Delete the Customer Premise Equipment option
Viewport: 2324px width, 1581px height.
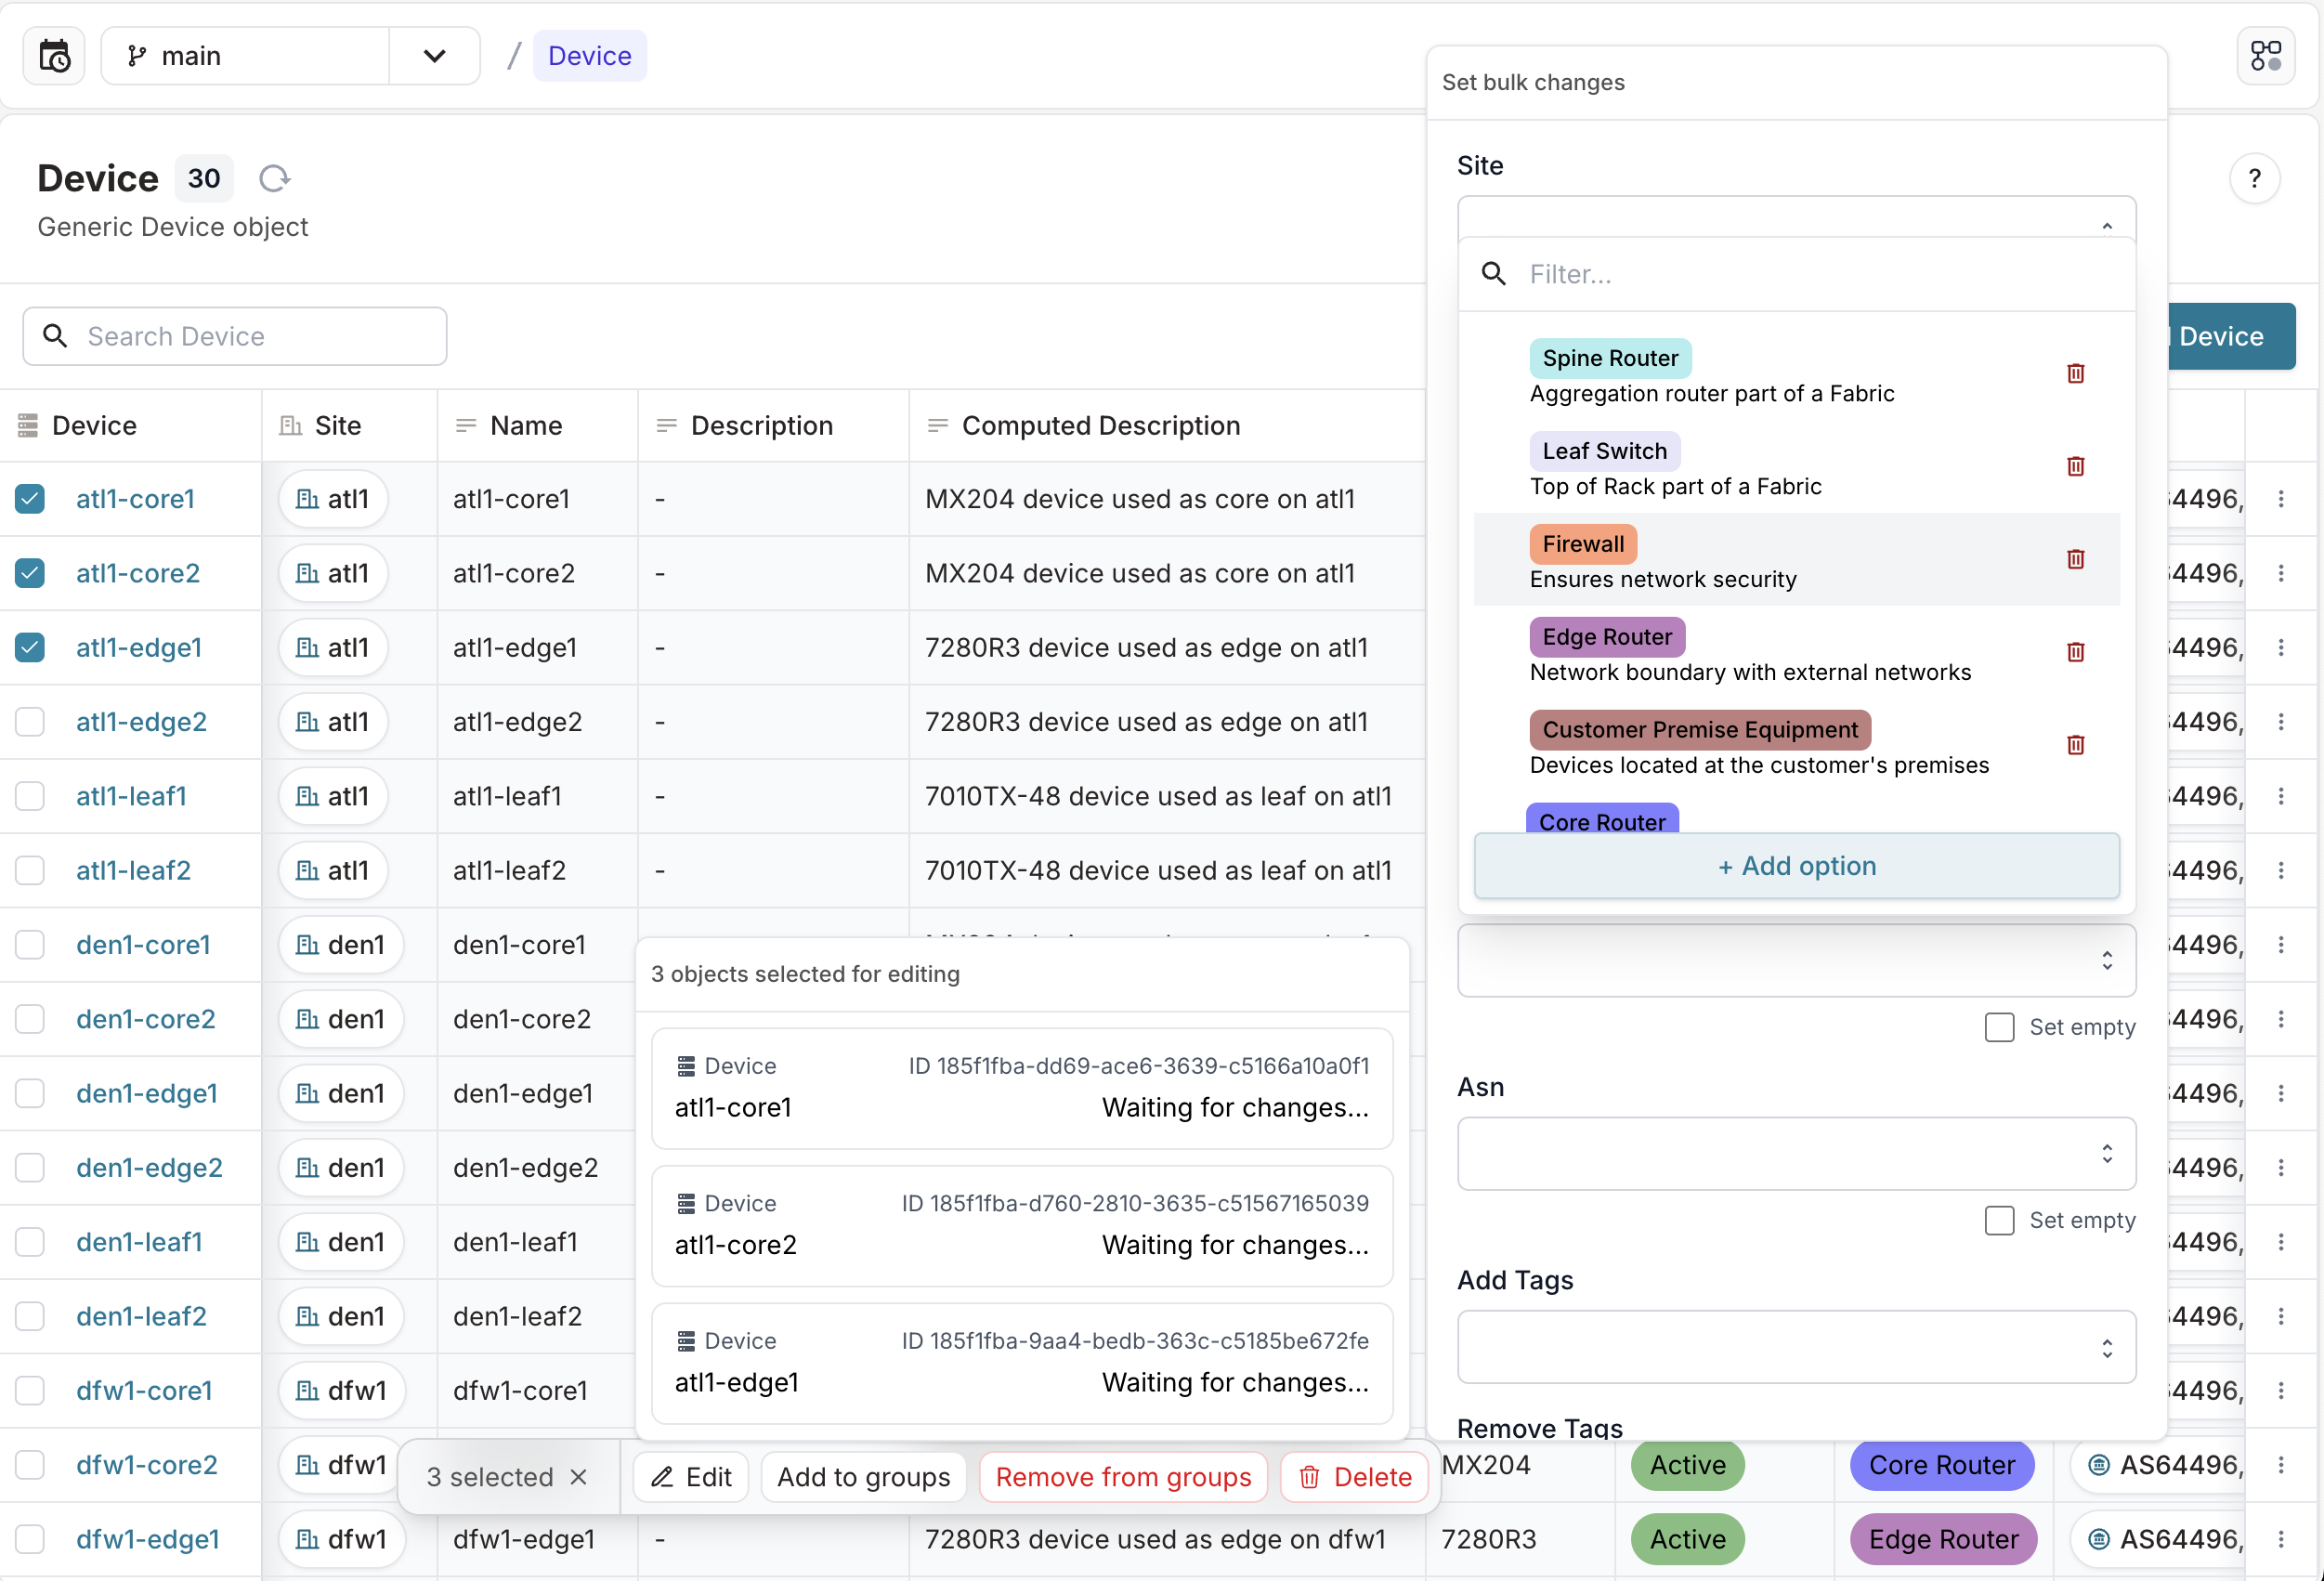point(2075,745)
